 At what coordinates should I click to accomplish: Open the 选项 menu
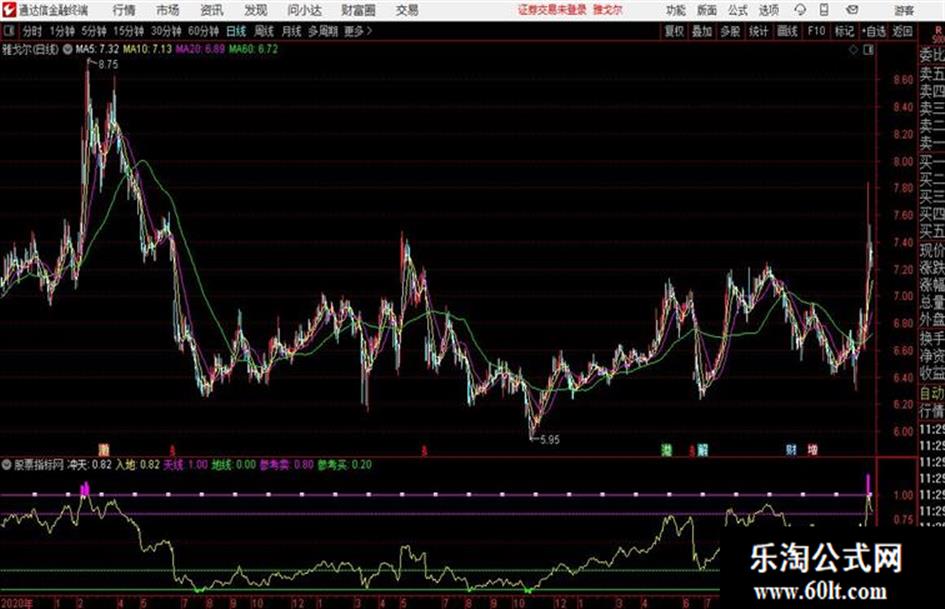pos(769,10)
